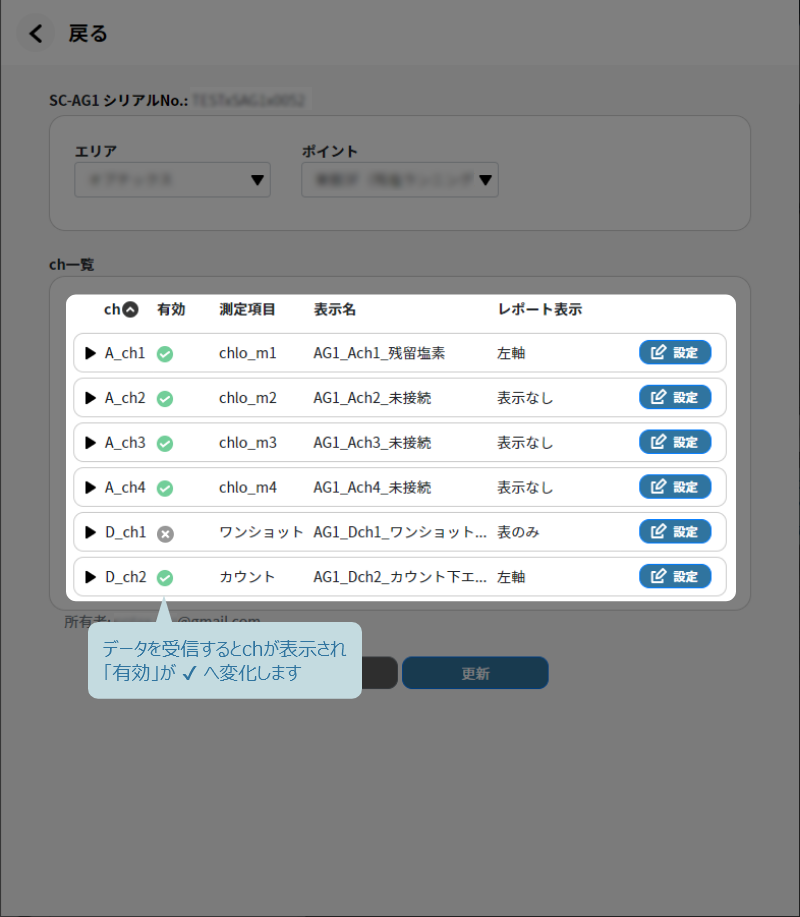Click the green check icon for D_ch2
Image resolution: width=800 pixels, height=917 pixels.
click(165, 578)
